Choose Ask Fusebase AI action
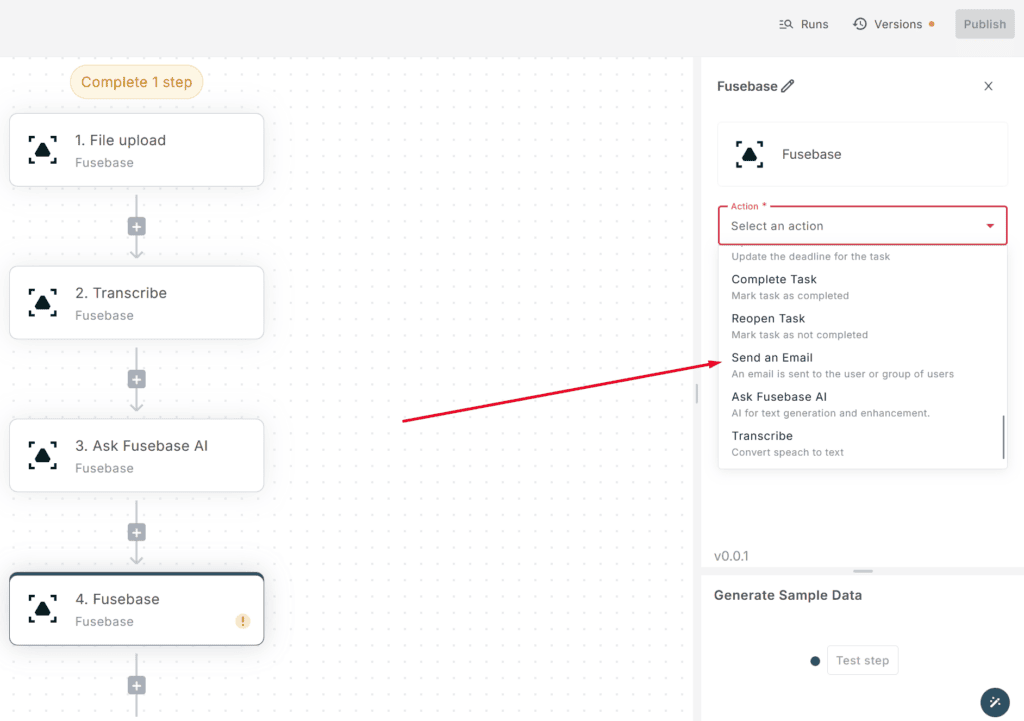The width and height of the screenshot is (1024, 721). pos(862,405)
